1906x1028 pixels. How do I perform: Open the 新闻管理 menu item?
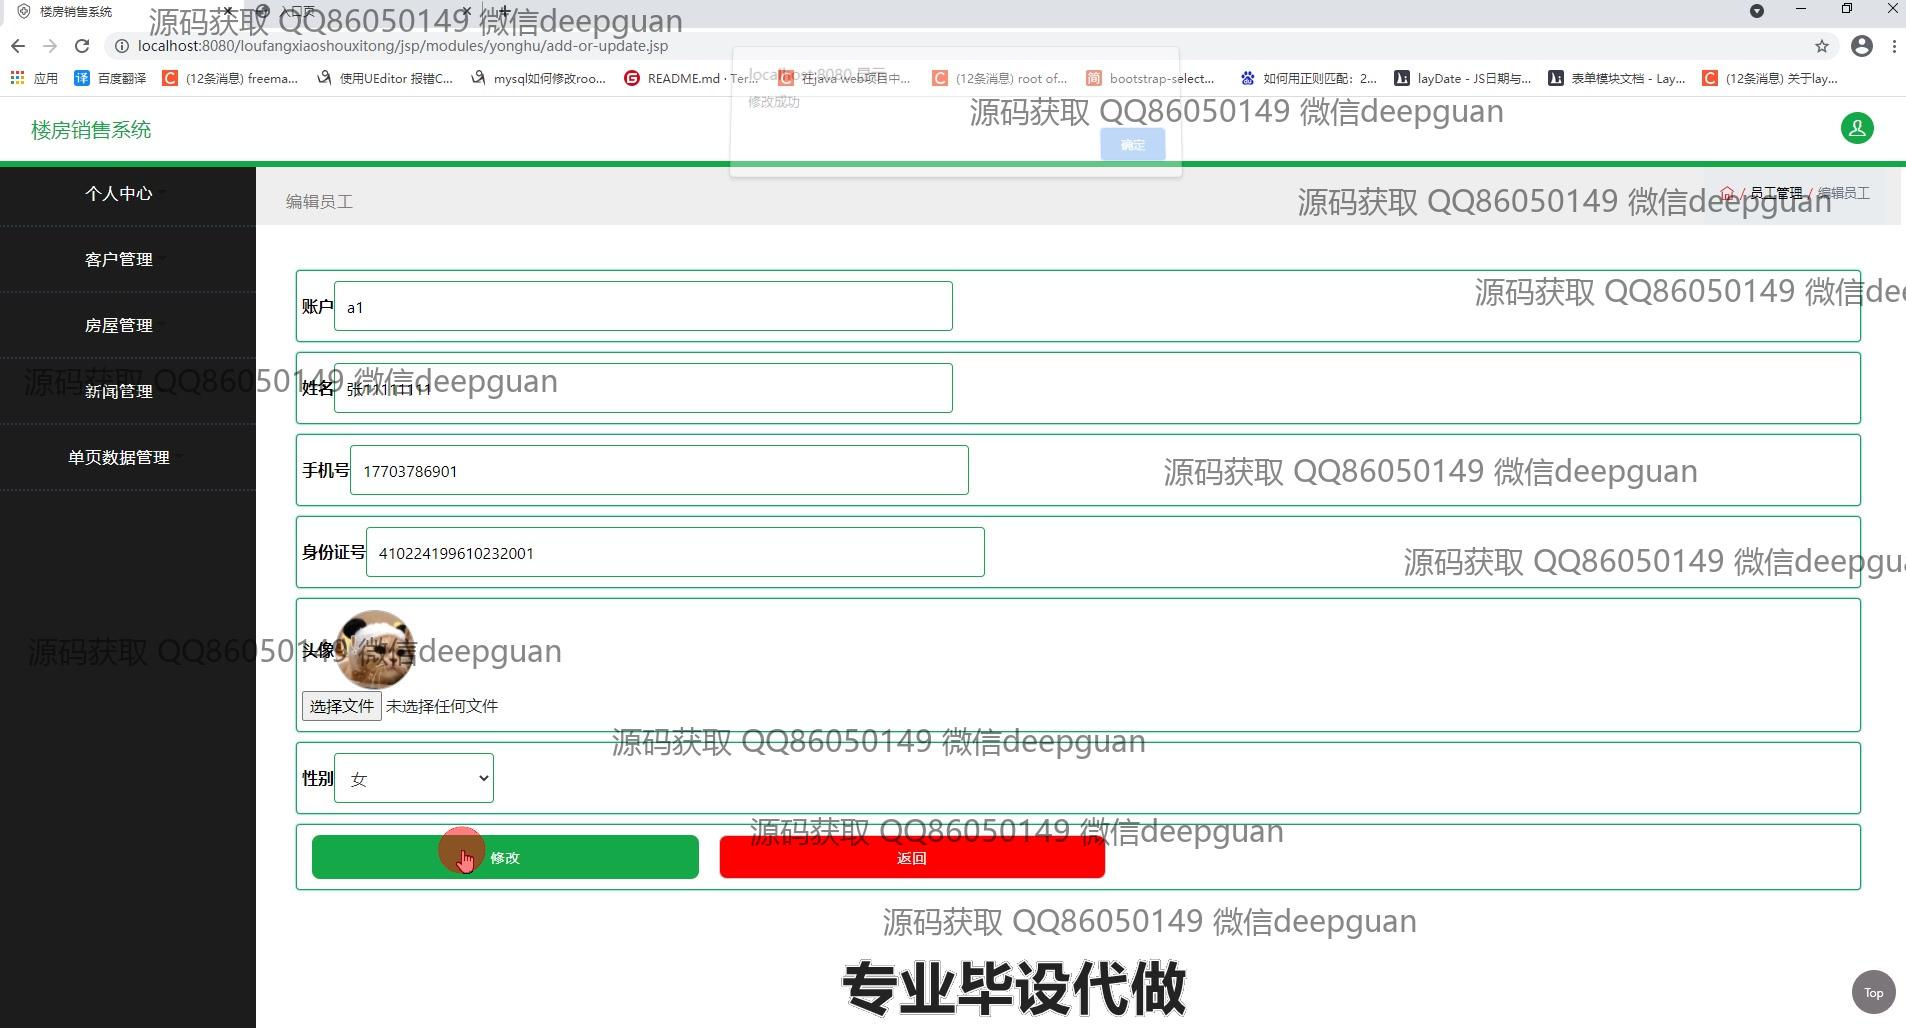tap(119, 392)
